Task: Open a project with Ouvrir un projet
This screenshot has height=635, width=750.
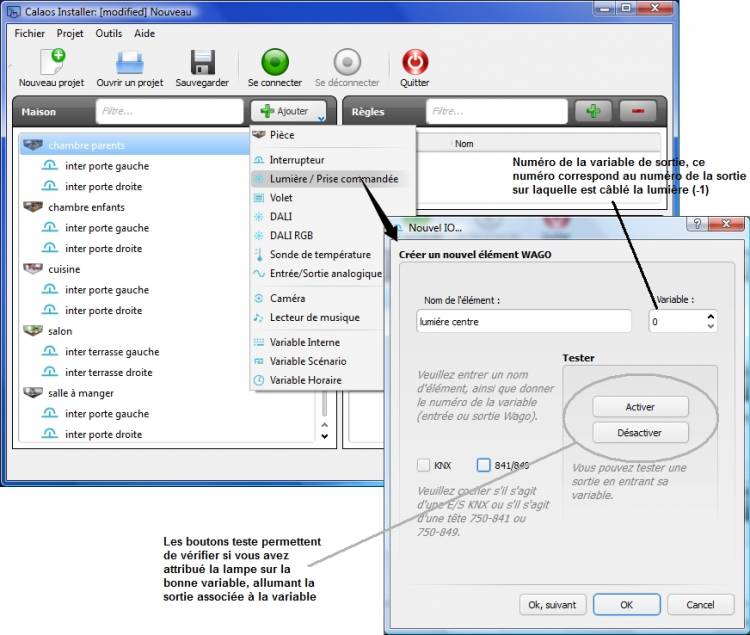Action: (x=130, y=62)
